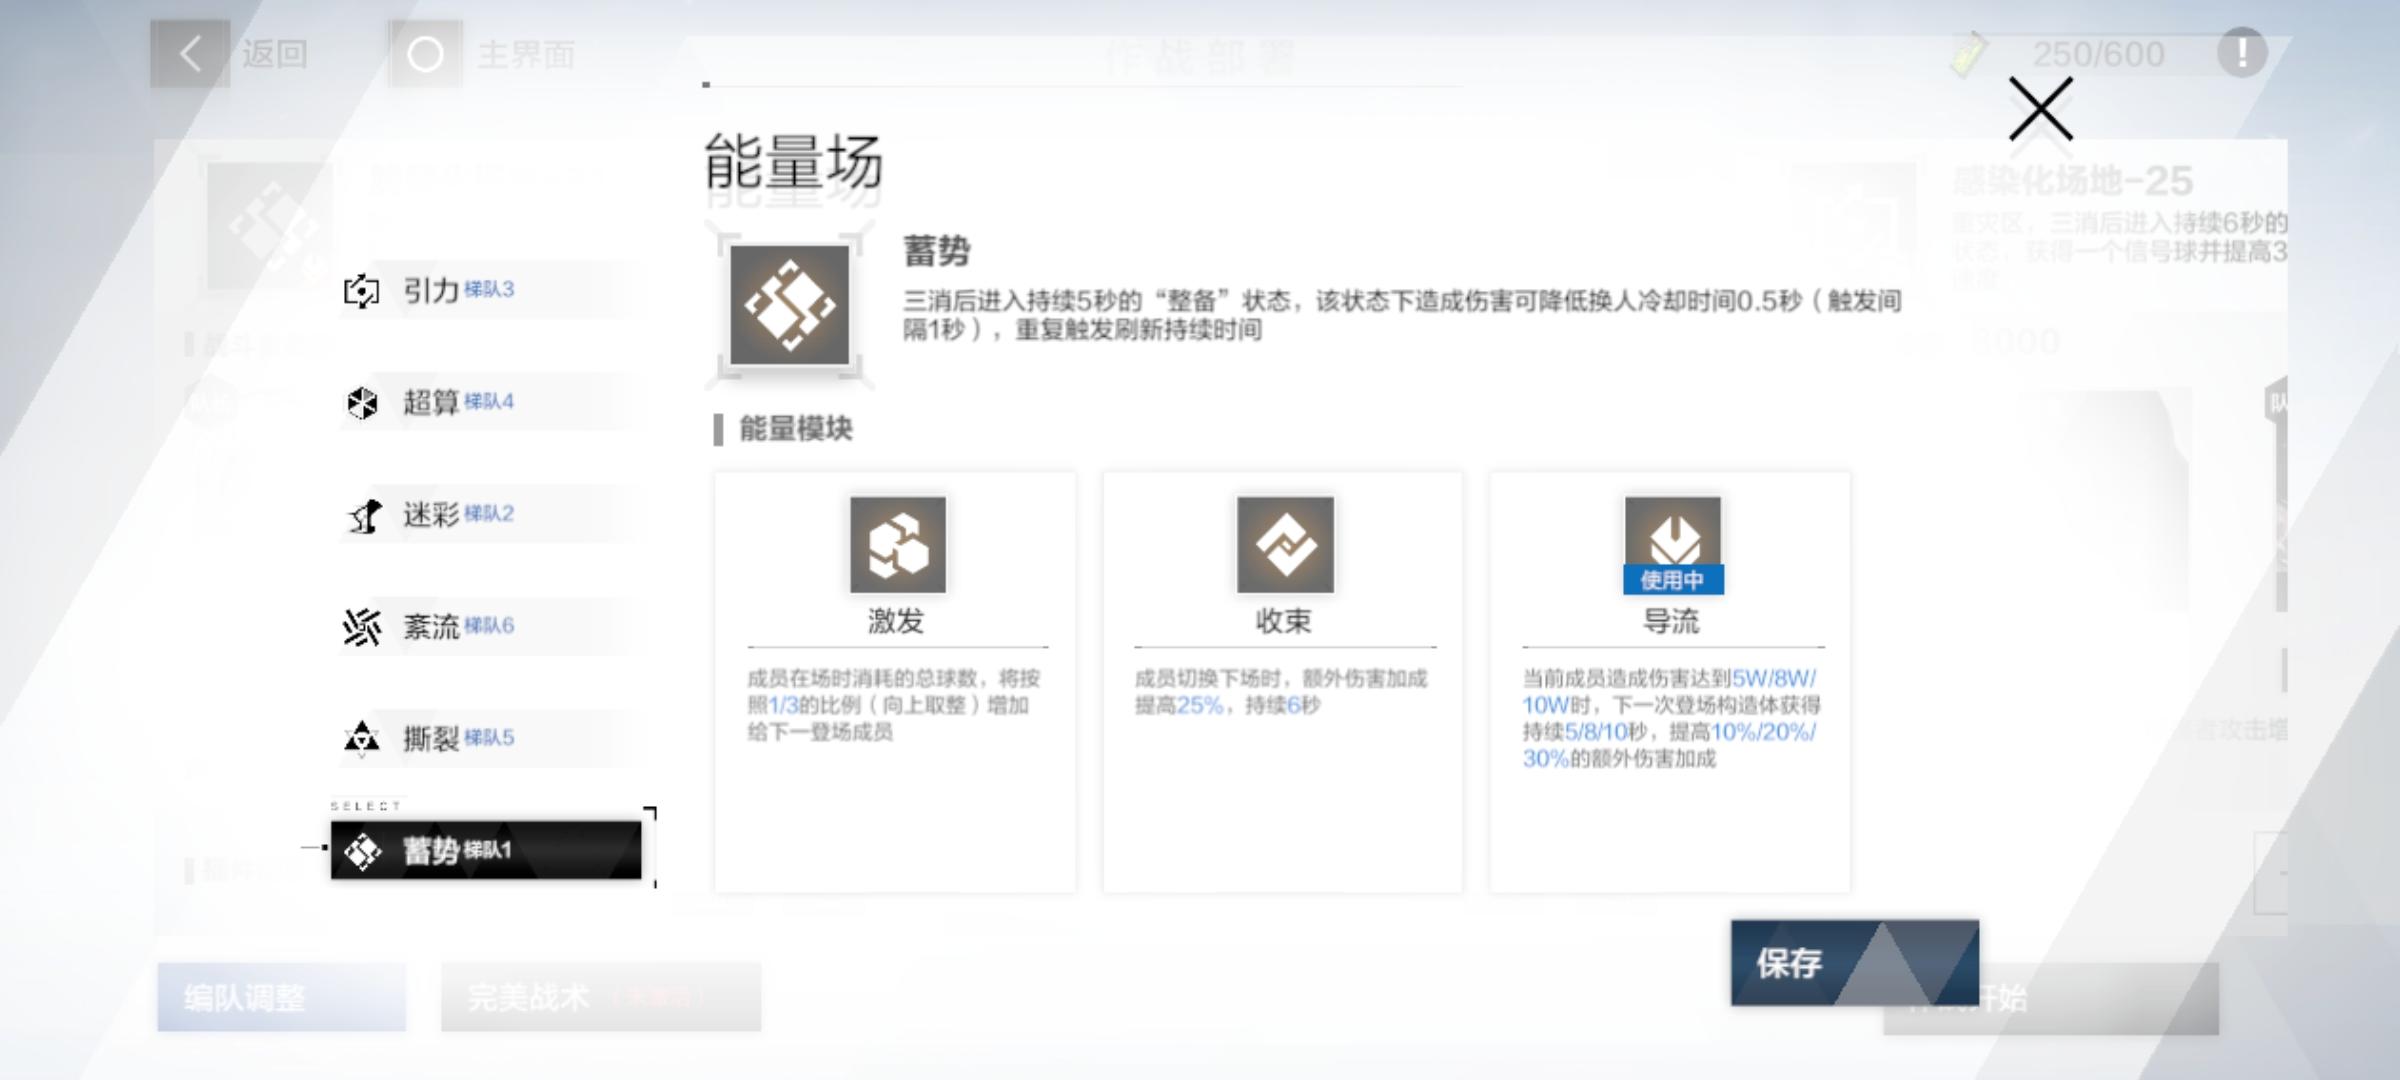This screenshot has width=2400, height=1080.
Task: Open the 激发 module card description
Action: [894, 705]
